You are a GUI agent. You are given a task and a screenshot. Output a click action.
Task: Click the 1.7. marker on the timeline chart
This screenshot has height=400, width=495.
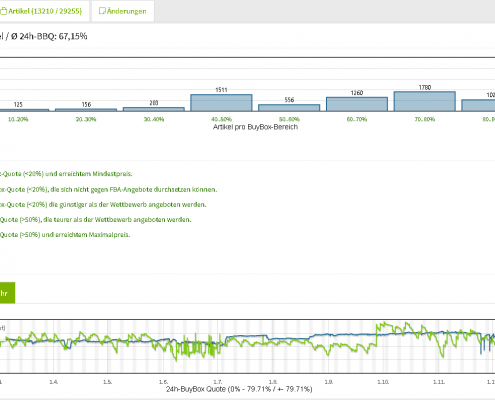point(217,382)
